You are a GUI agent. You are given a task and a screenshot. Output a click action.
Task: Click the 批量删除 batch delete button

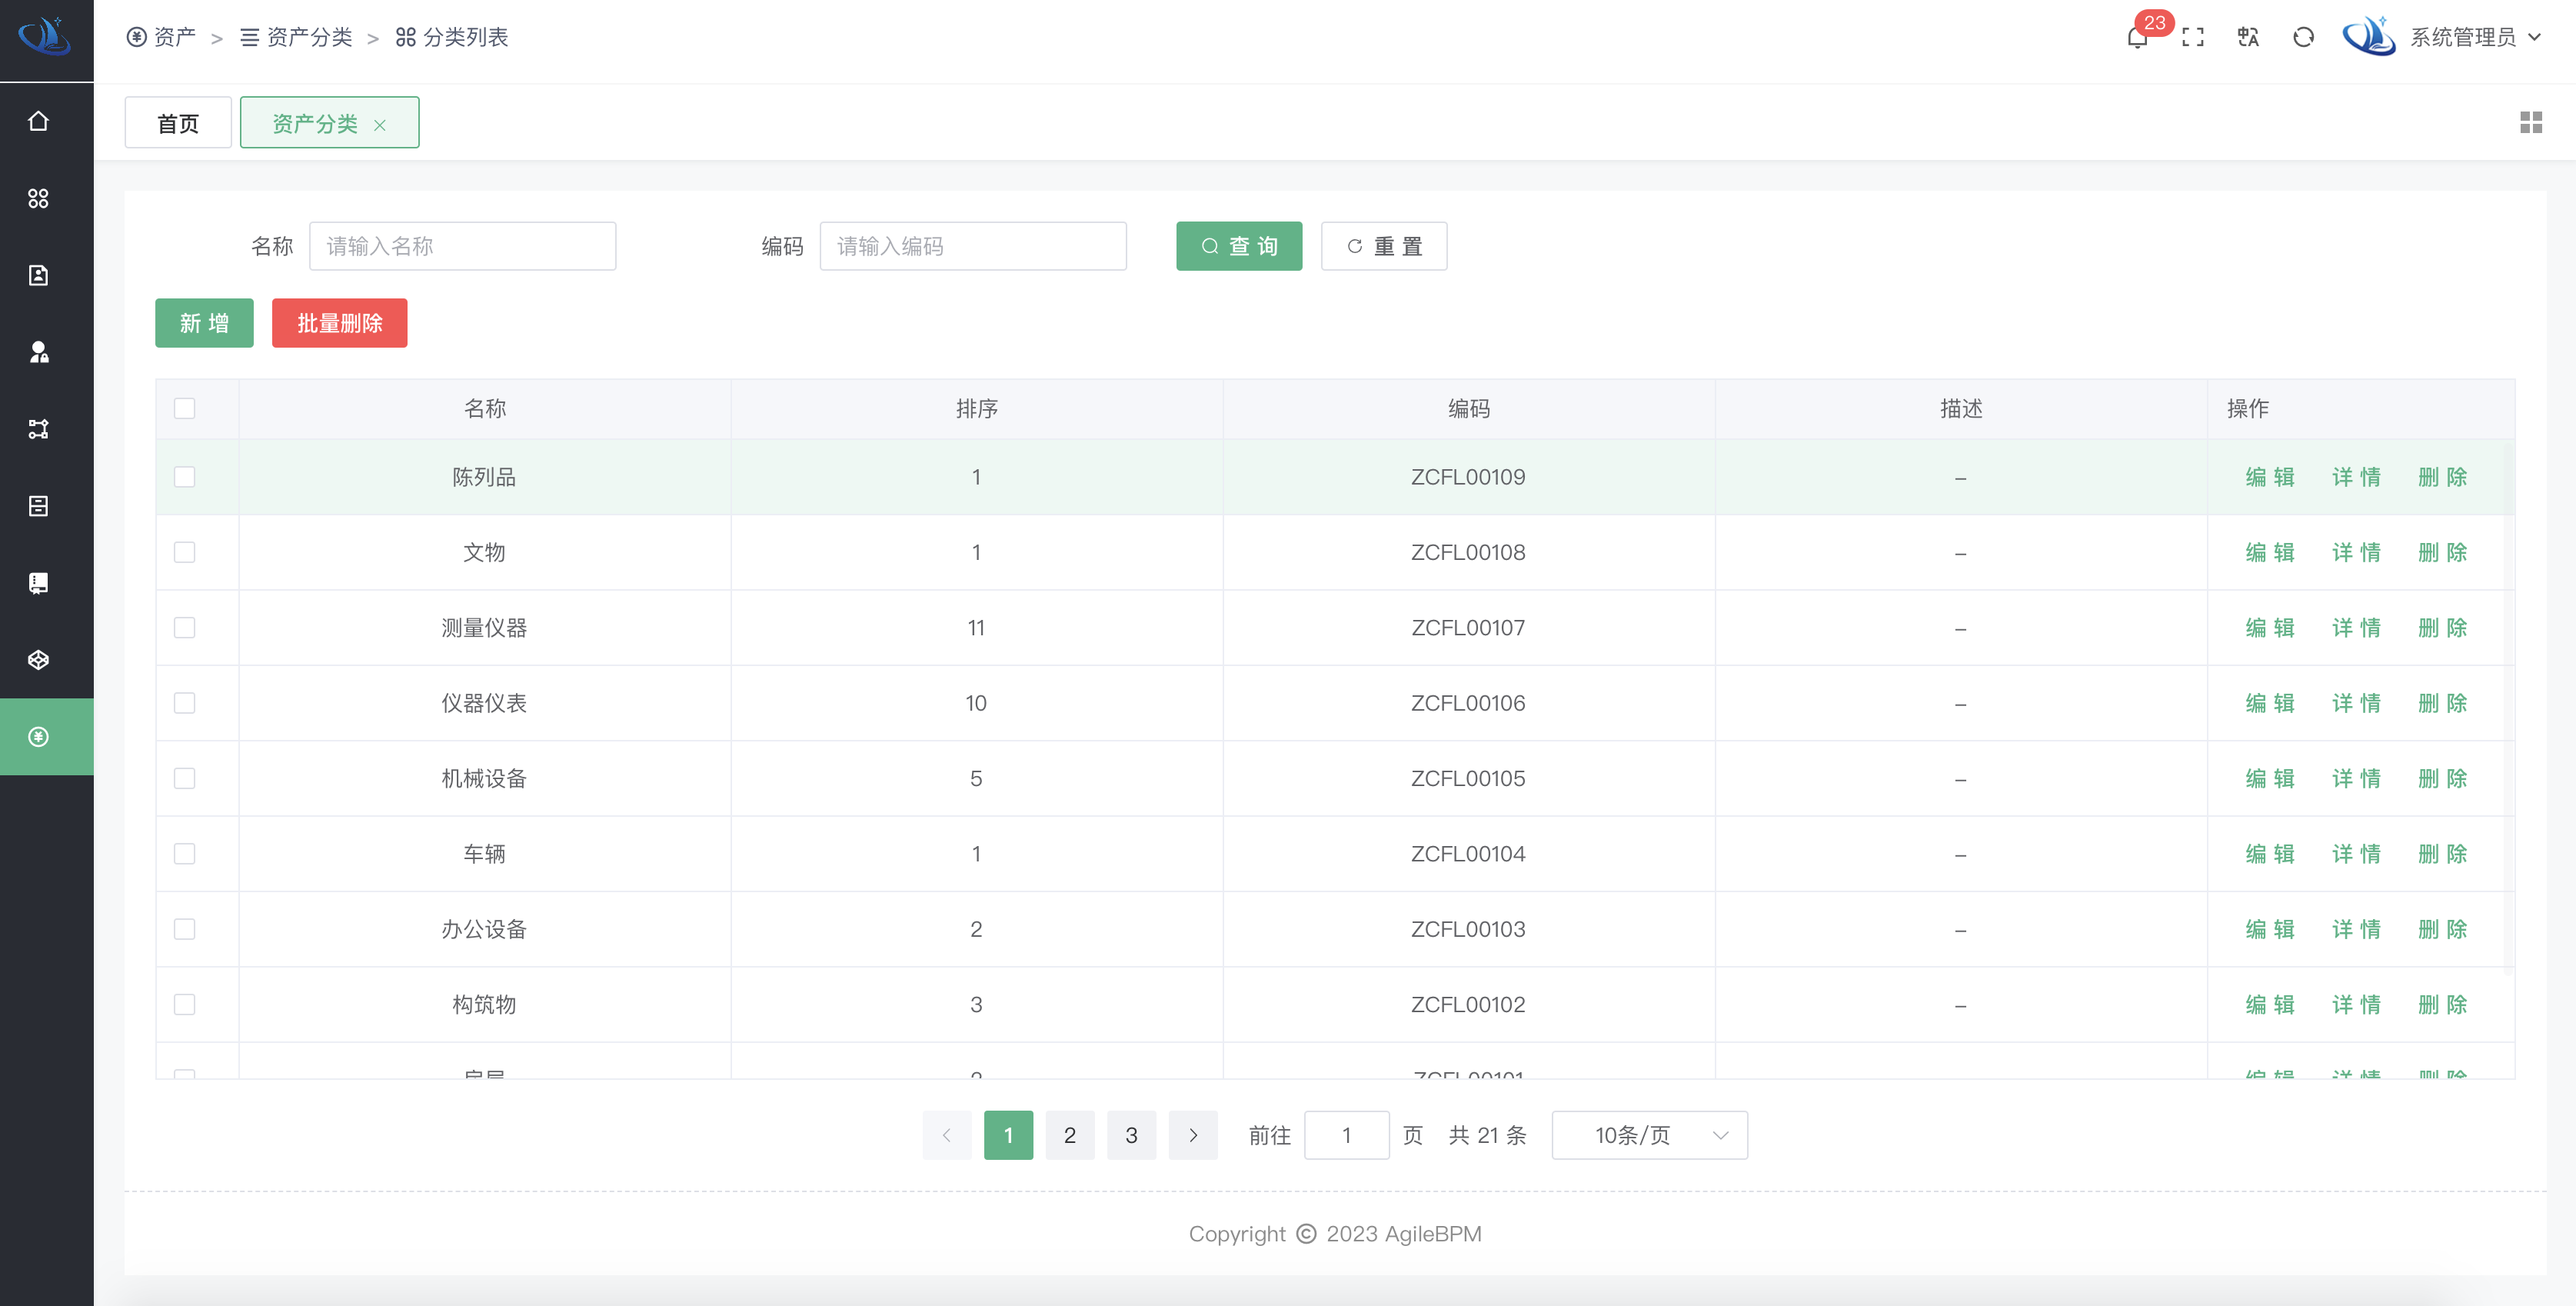tap(339, 323)
